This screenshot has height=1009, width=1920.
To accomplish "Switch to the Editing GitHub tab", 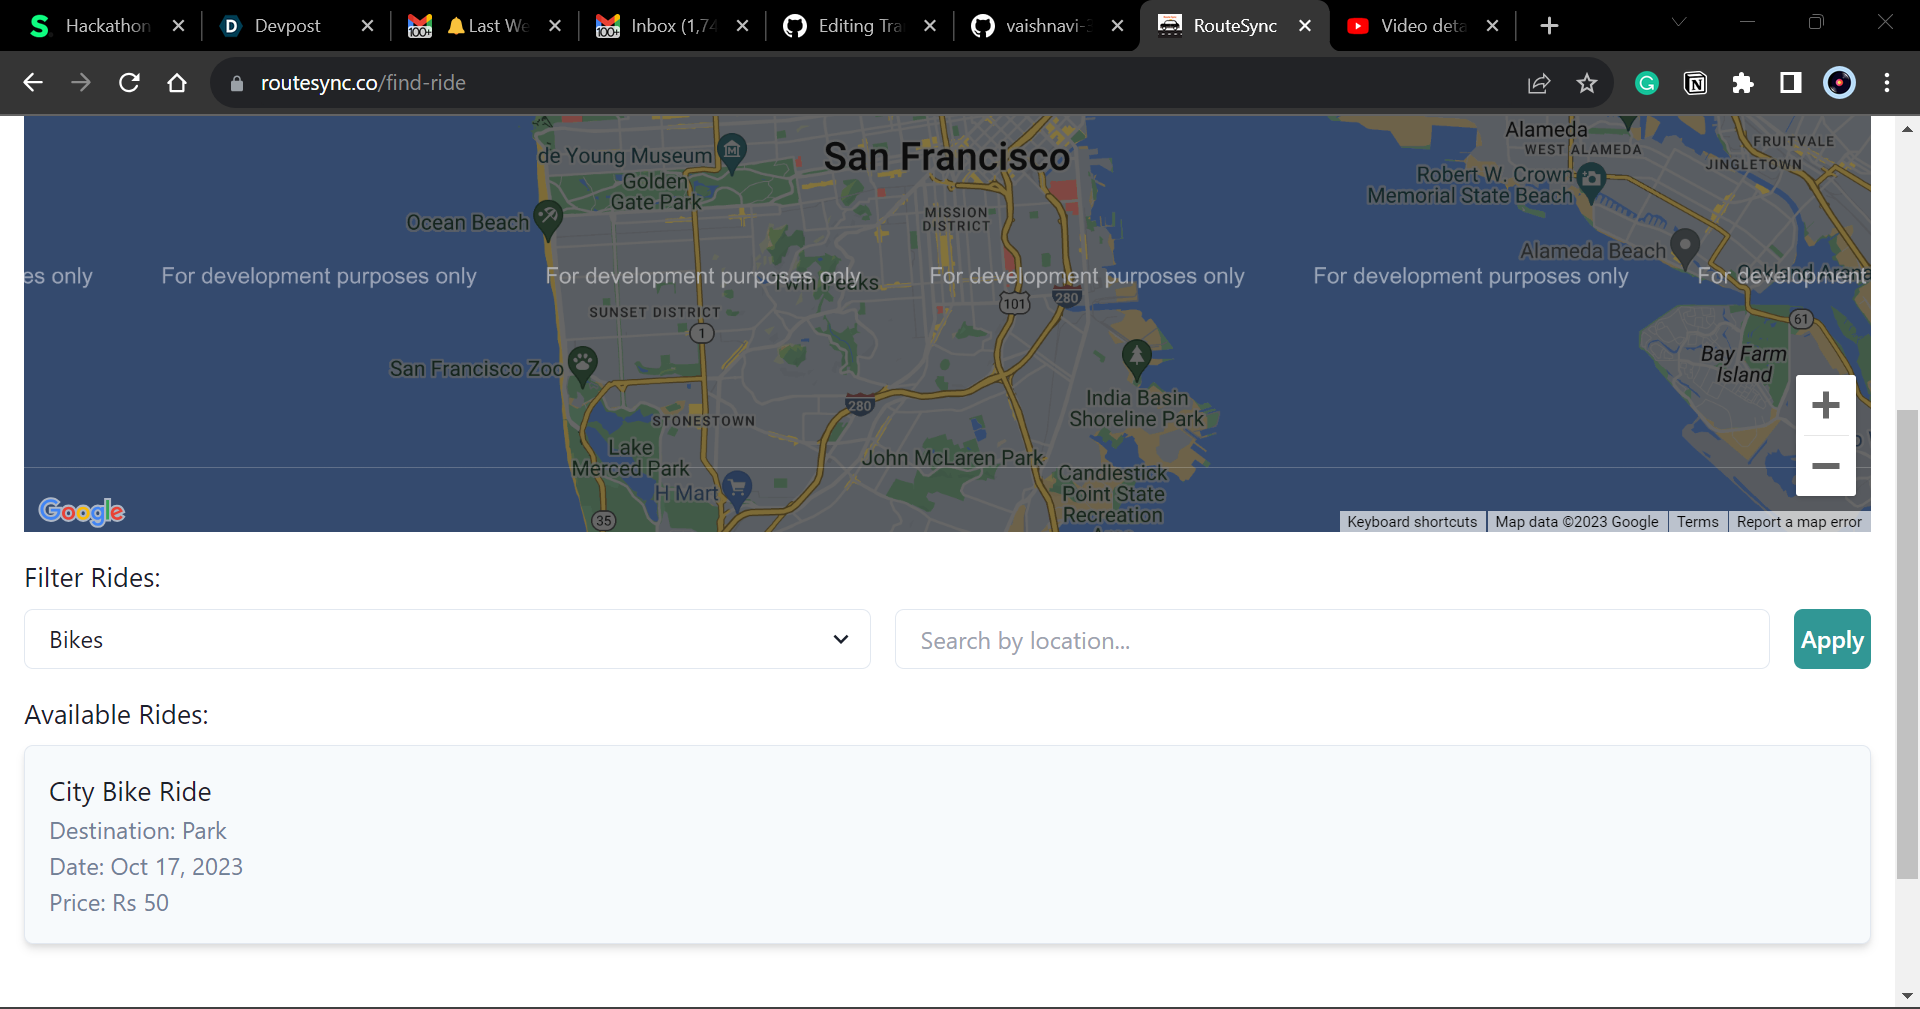I will (x=860, y=26).
